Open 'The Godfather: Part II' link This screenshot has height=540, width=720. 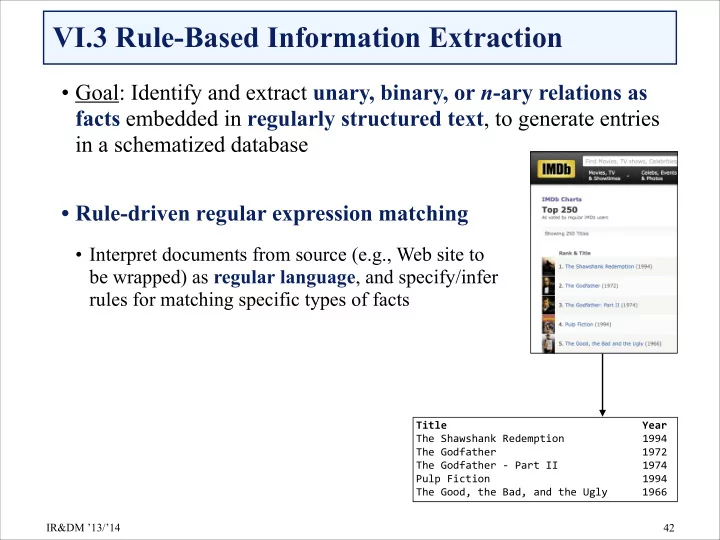592,305
